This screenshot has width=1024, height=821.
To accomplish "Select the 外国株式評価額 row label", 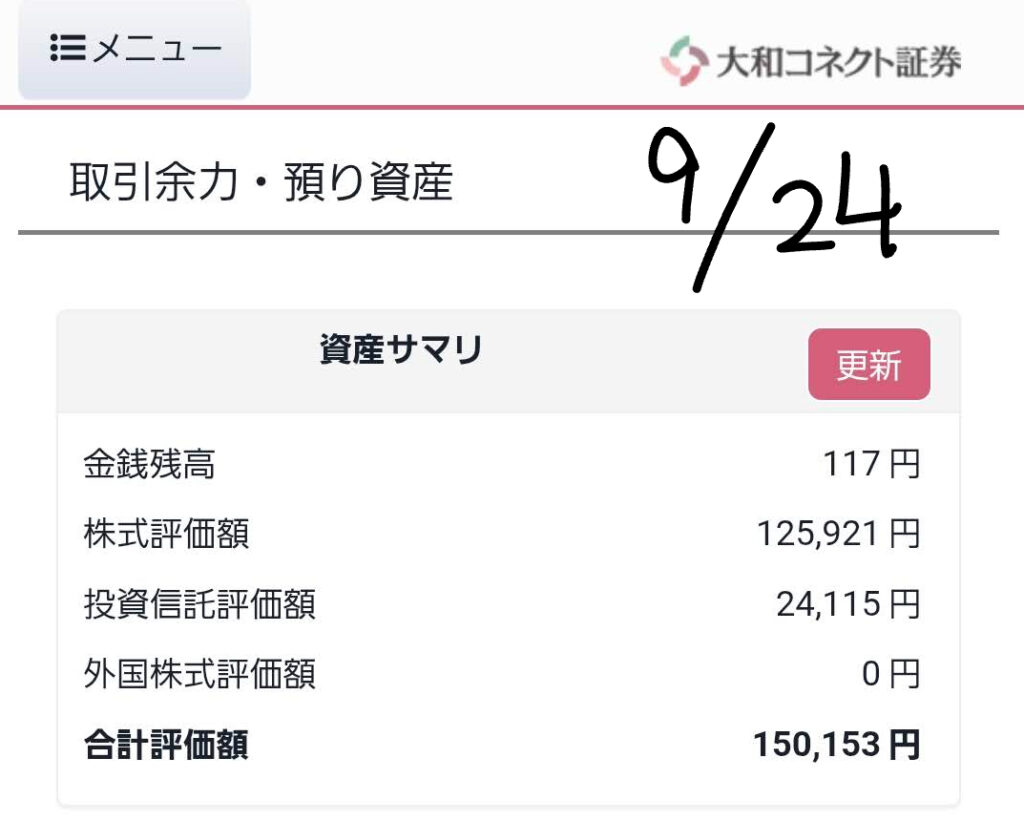I will click(200, 674).
